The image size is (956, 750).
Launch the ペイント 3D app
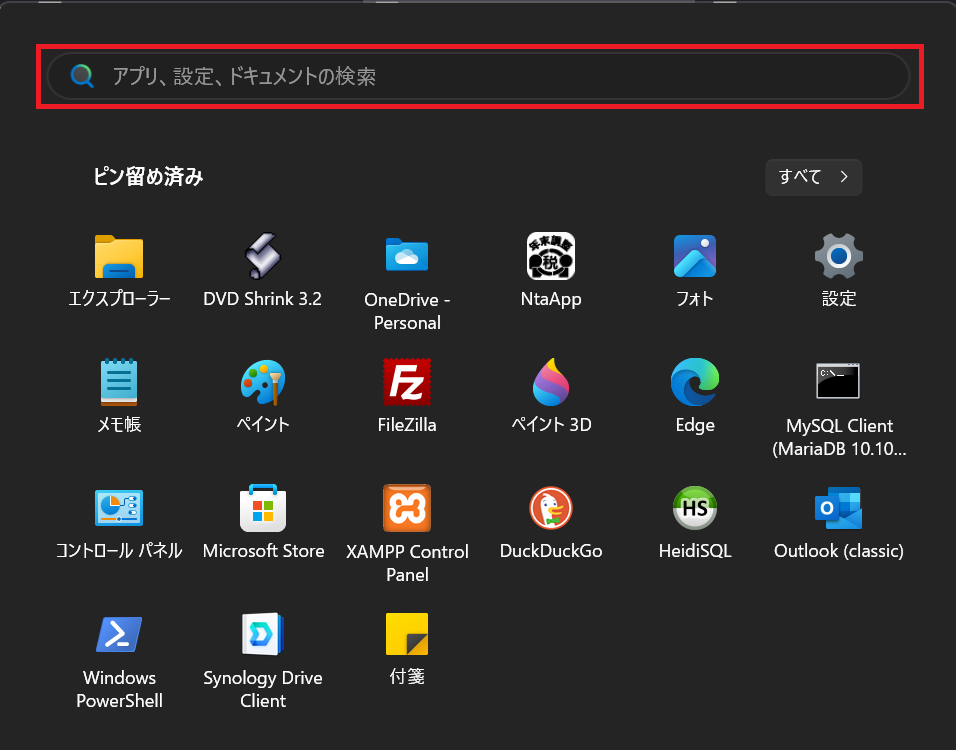(551, 382)
